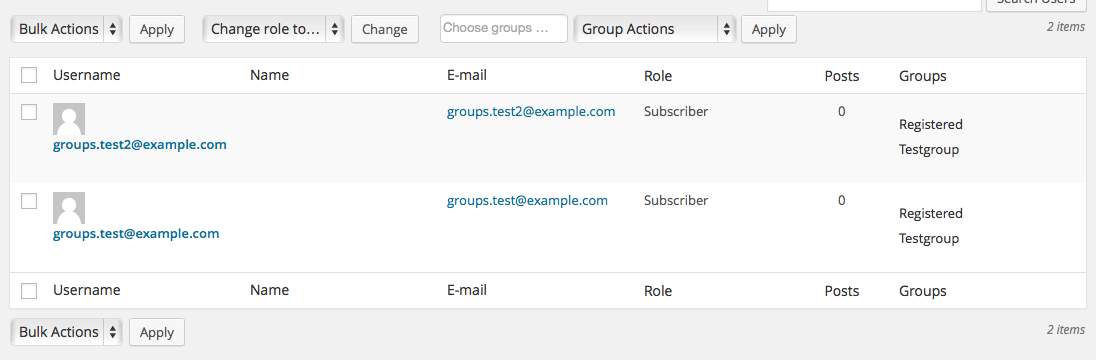Sort by Name in table header

(x=270, y=75)
